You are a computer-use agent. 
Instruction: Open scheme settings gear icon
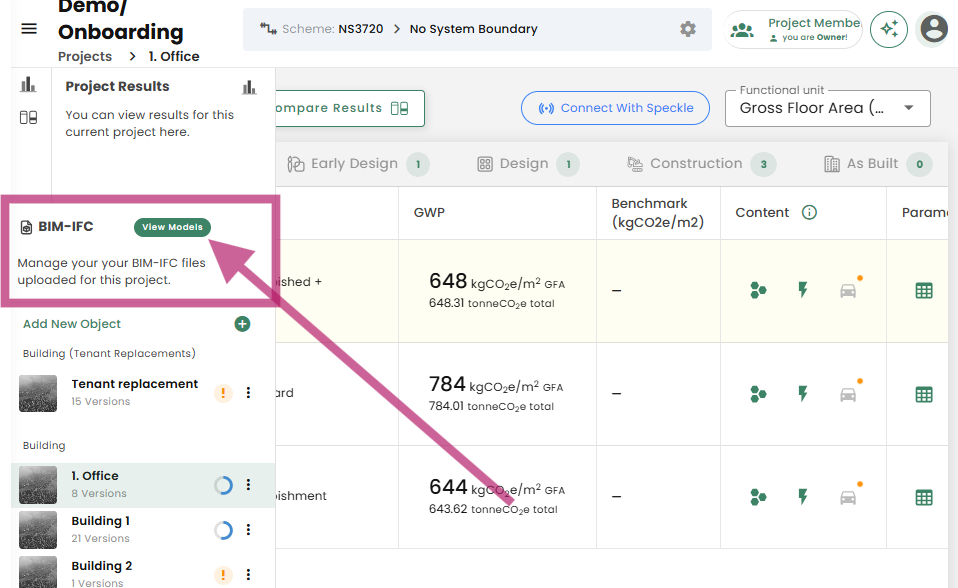coord(688,29)
